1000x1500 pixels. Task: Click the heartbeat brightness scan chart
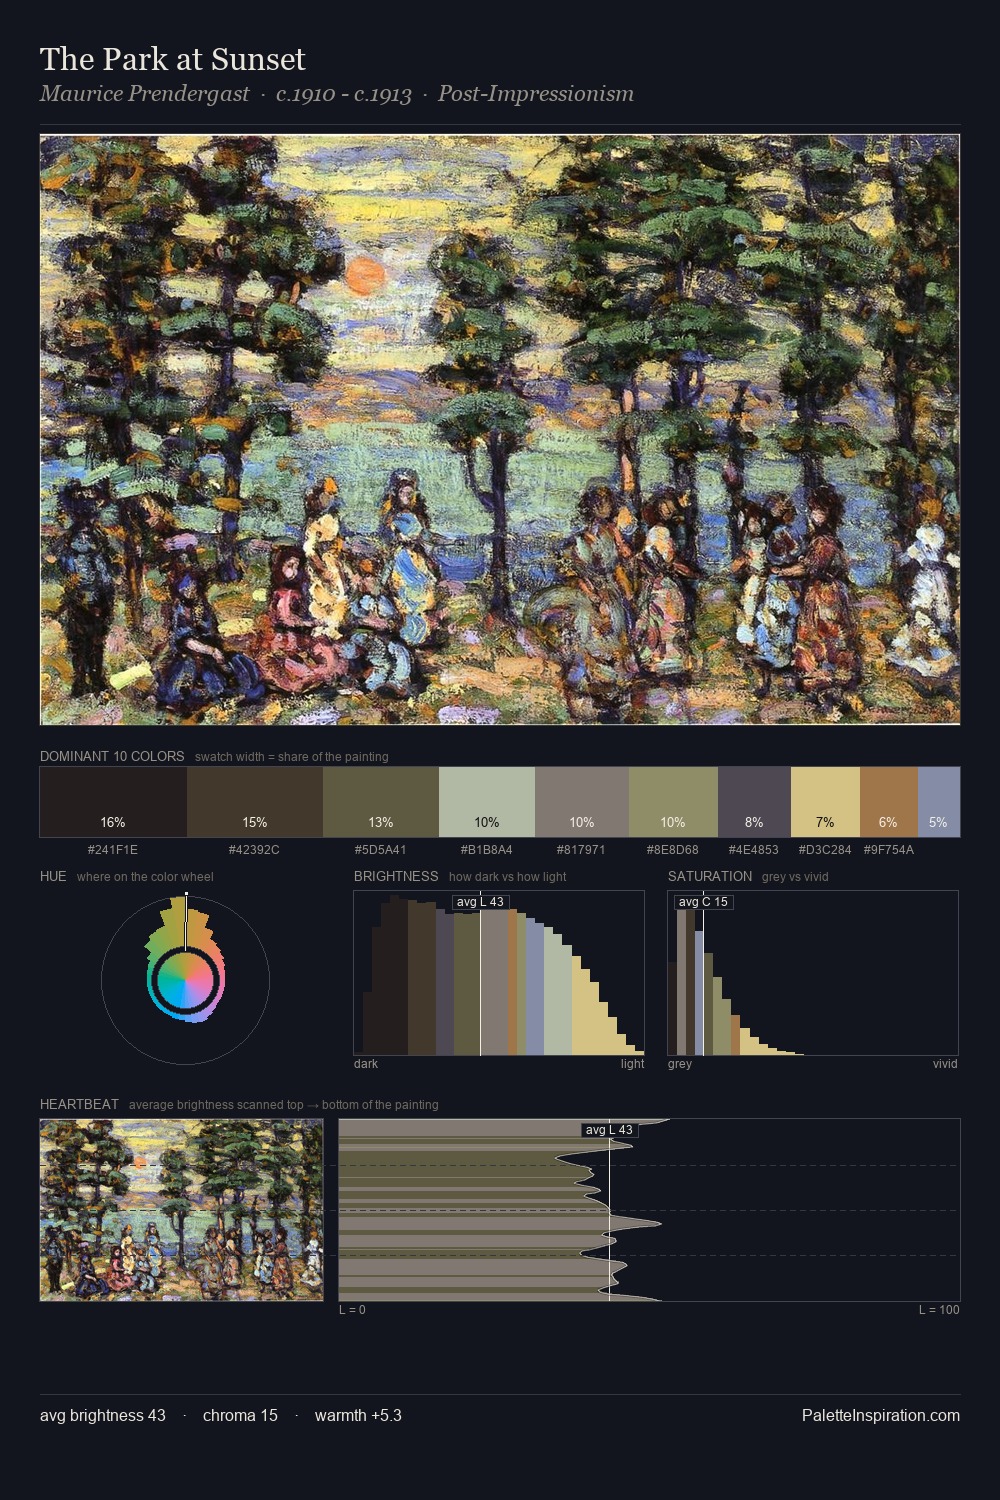(649, 1210)
